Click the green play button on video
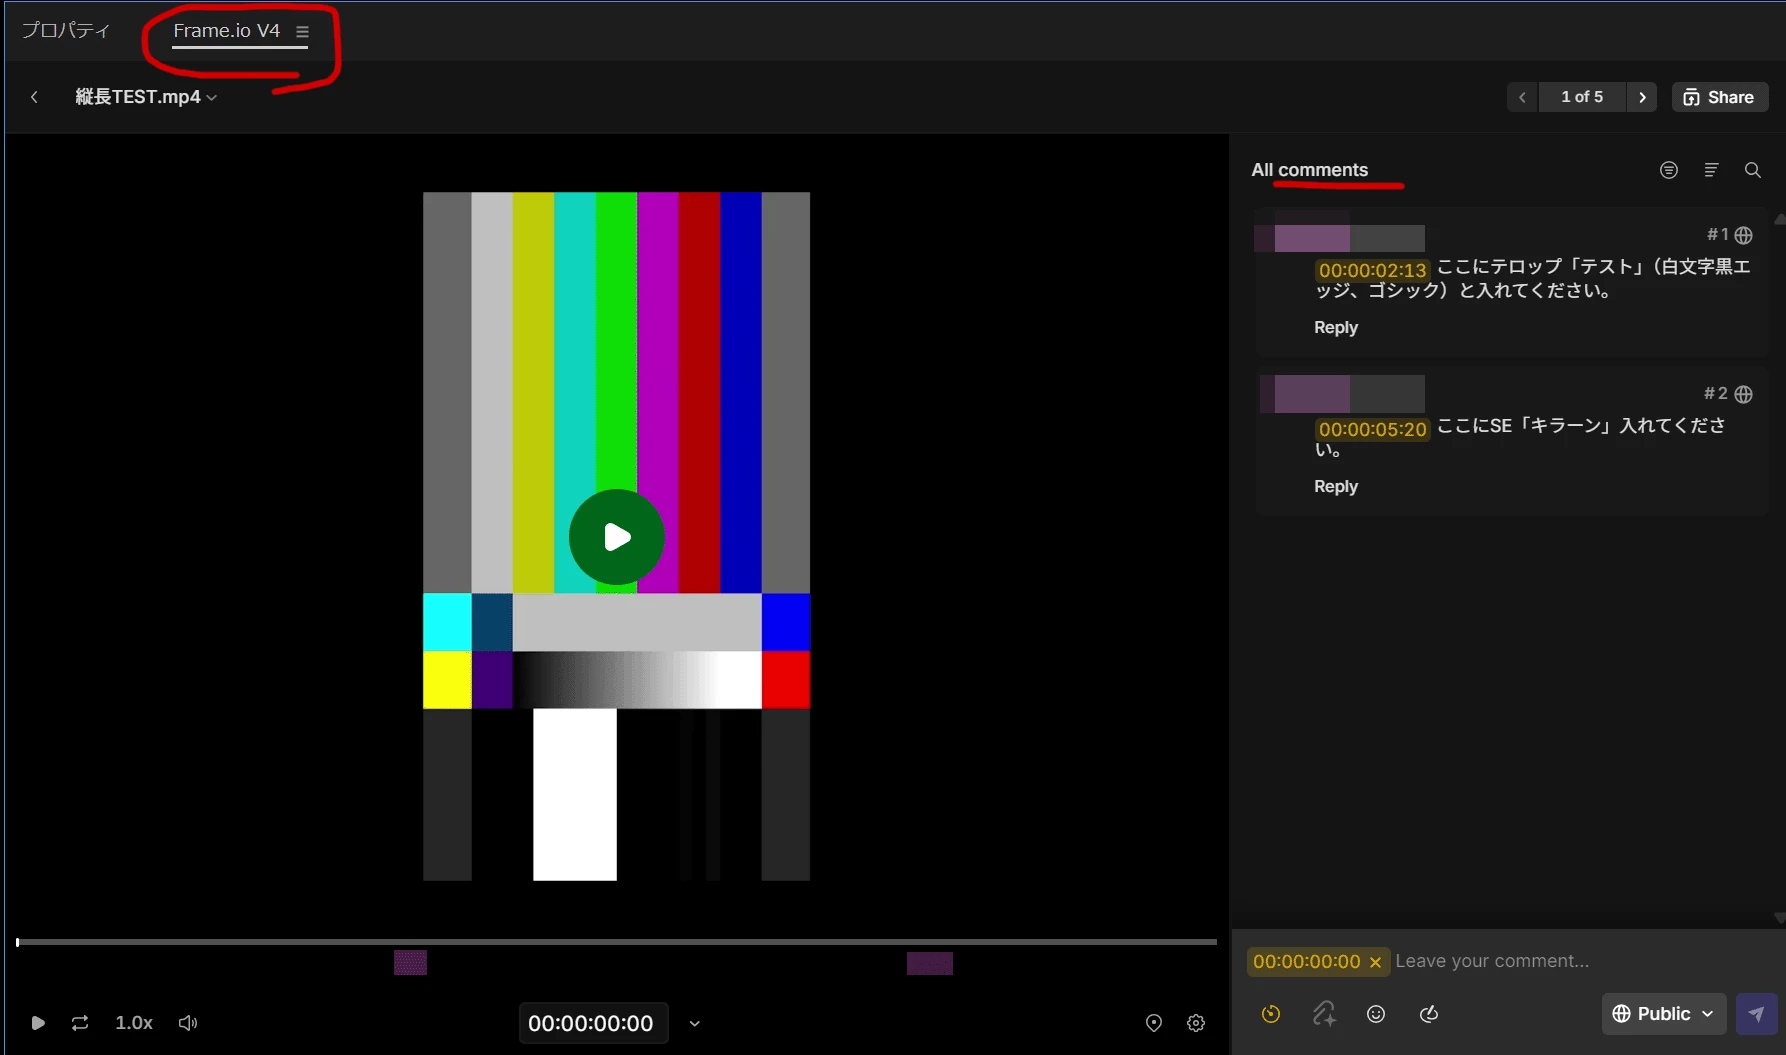 (616, 537)
